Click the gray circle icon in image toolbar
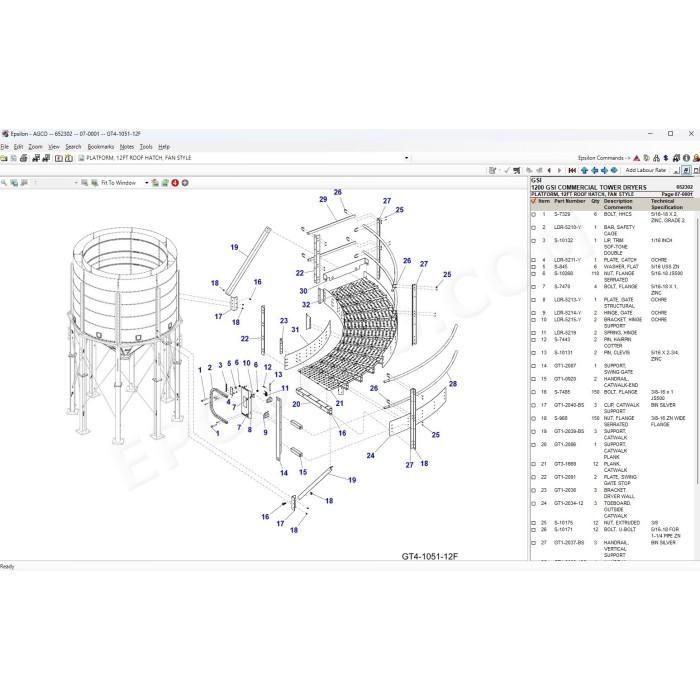The image size is (700, 700). (x=185, y=183)
